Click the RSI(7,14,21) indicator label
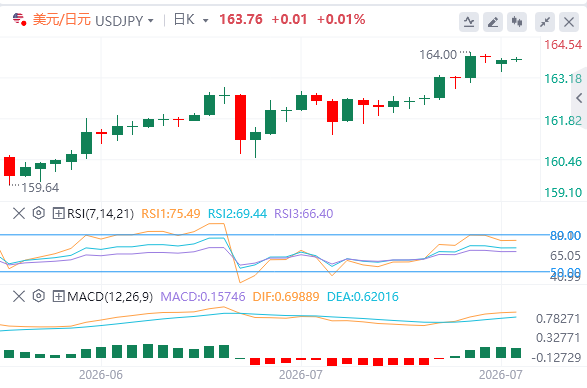Image resolution: width=587 pixels, height=388 pixels. tap(100, 213)
